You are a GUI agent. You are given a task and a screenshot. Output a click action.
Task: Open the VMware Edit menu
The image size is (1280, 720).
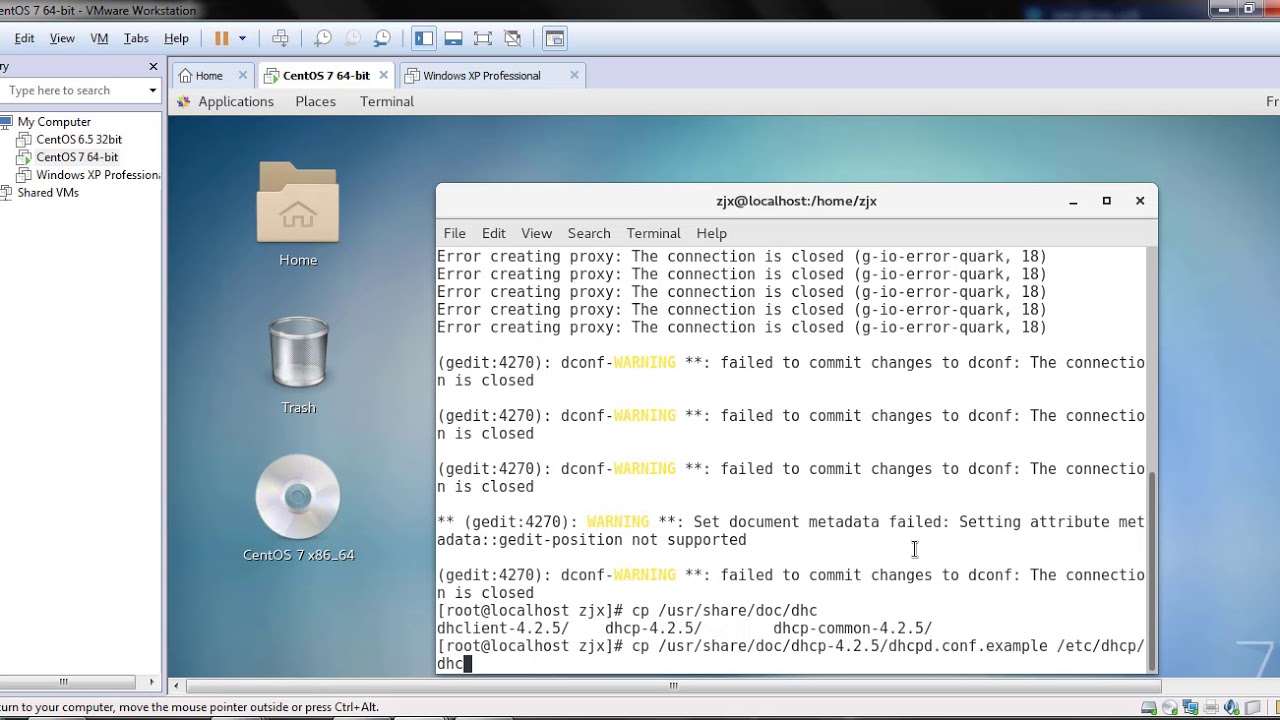click(25, 38)
